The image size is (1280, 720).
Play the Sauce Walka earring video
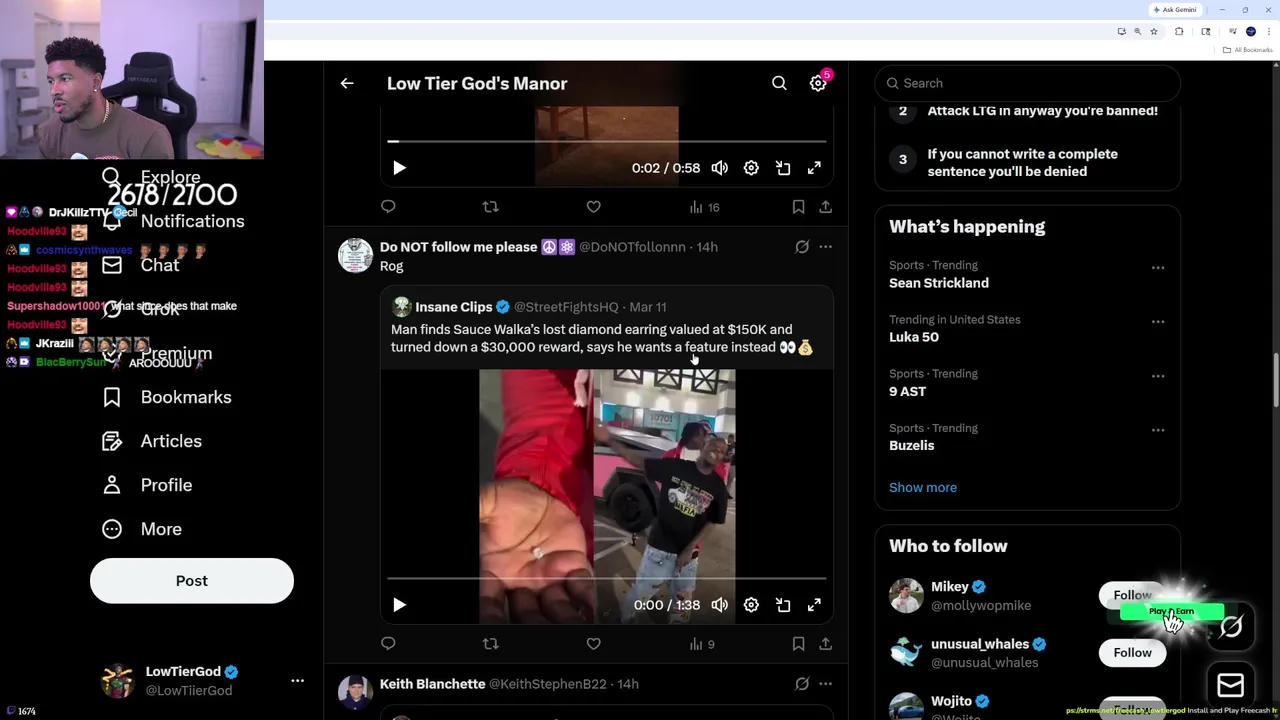tap(399, 605)
